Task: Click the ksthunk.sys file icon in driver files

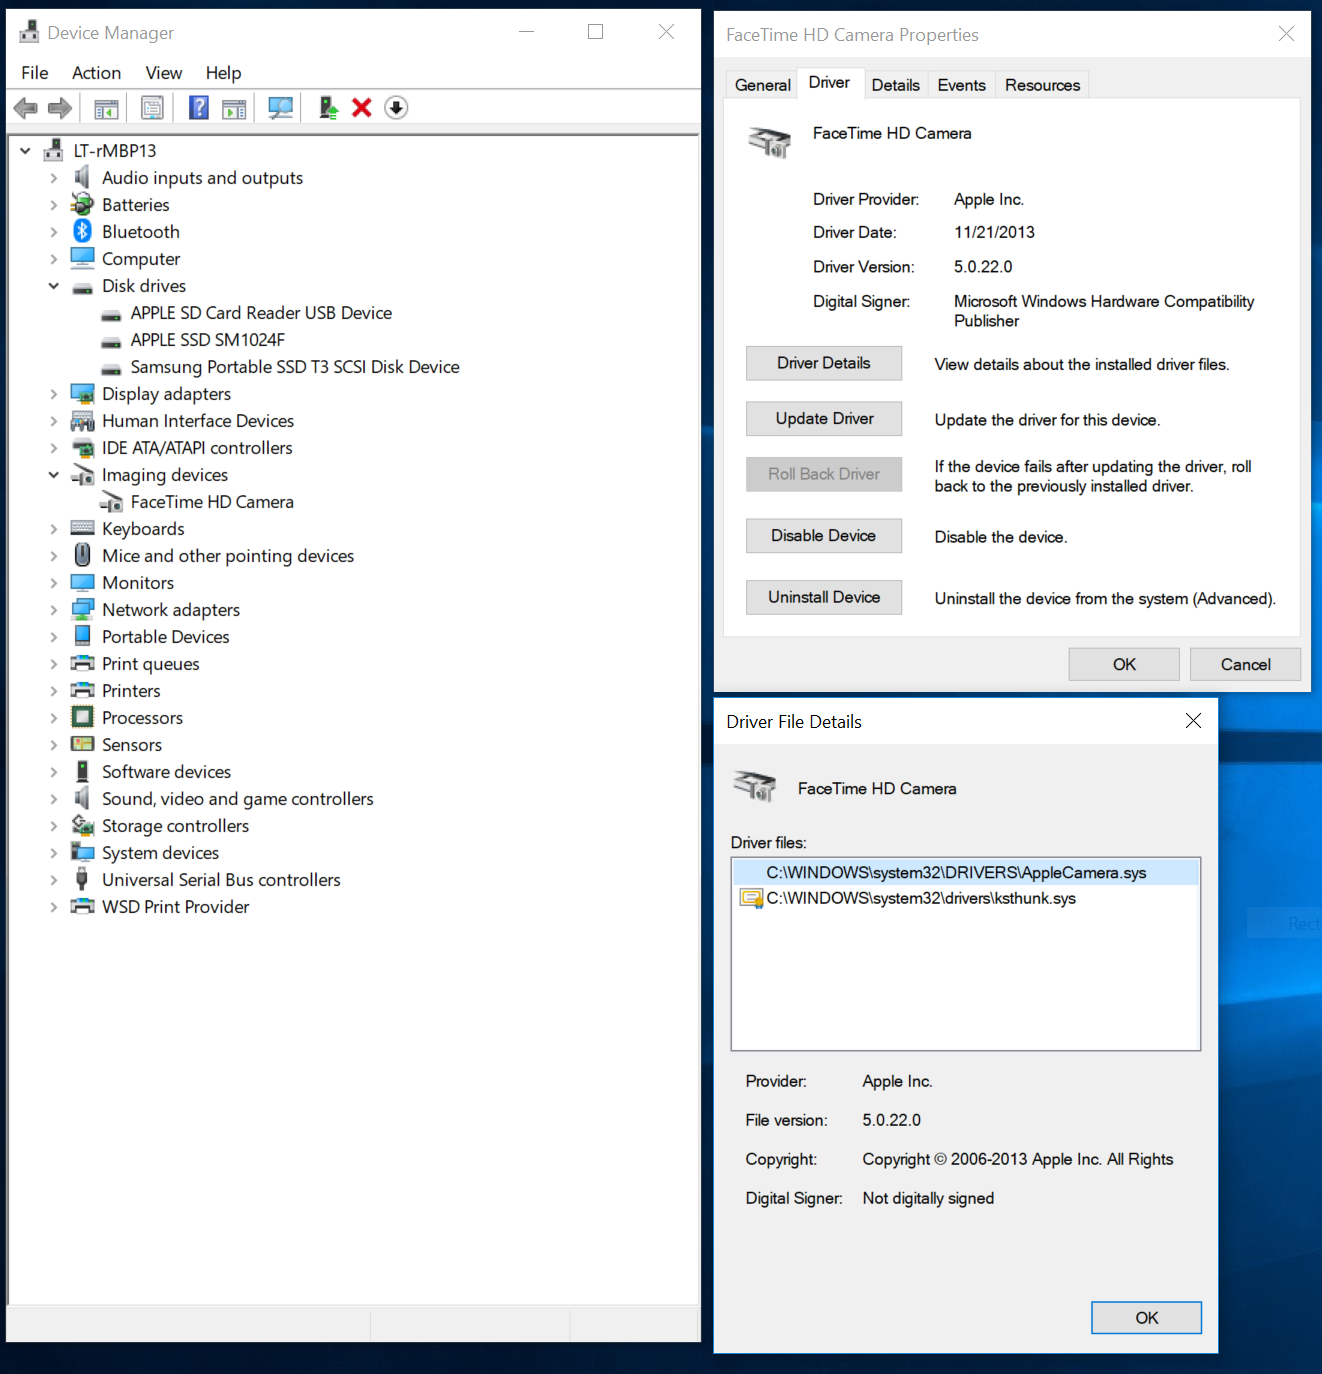Action: (751, 898)
